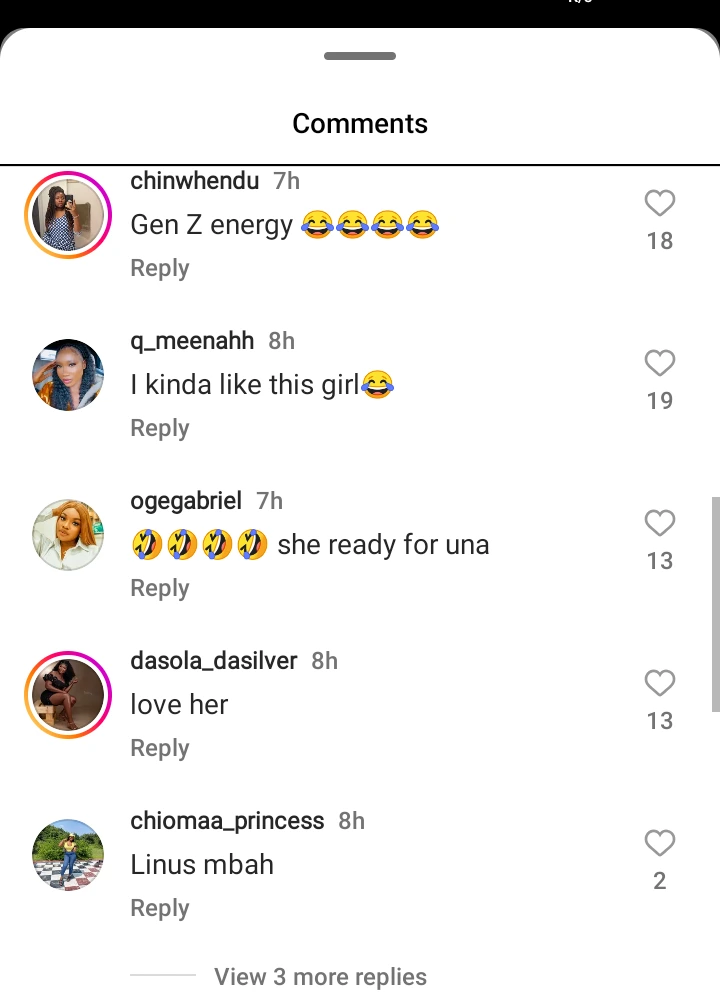The image size is (720, 998).
Task: Reply to chiomaa_princess's comment
Action: click(160, 908)
